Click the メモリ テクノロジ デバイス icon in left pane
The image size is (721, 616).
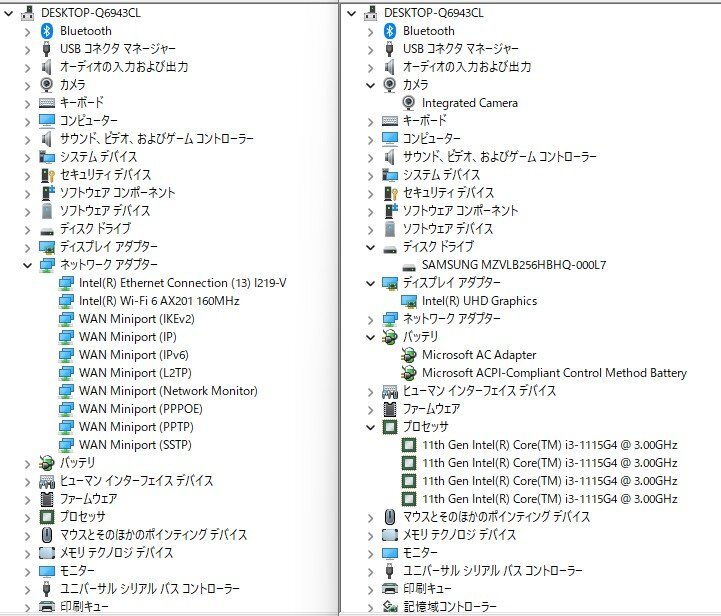pyautogui.click(x=46, y=553)
